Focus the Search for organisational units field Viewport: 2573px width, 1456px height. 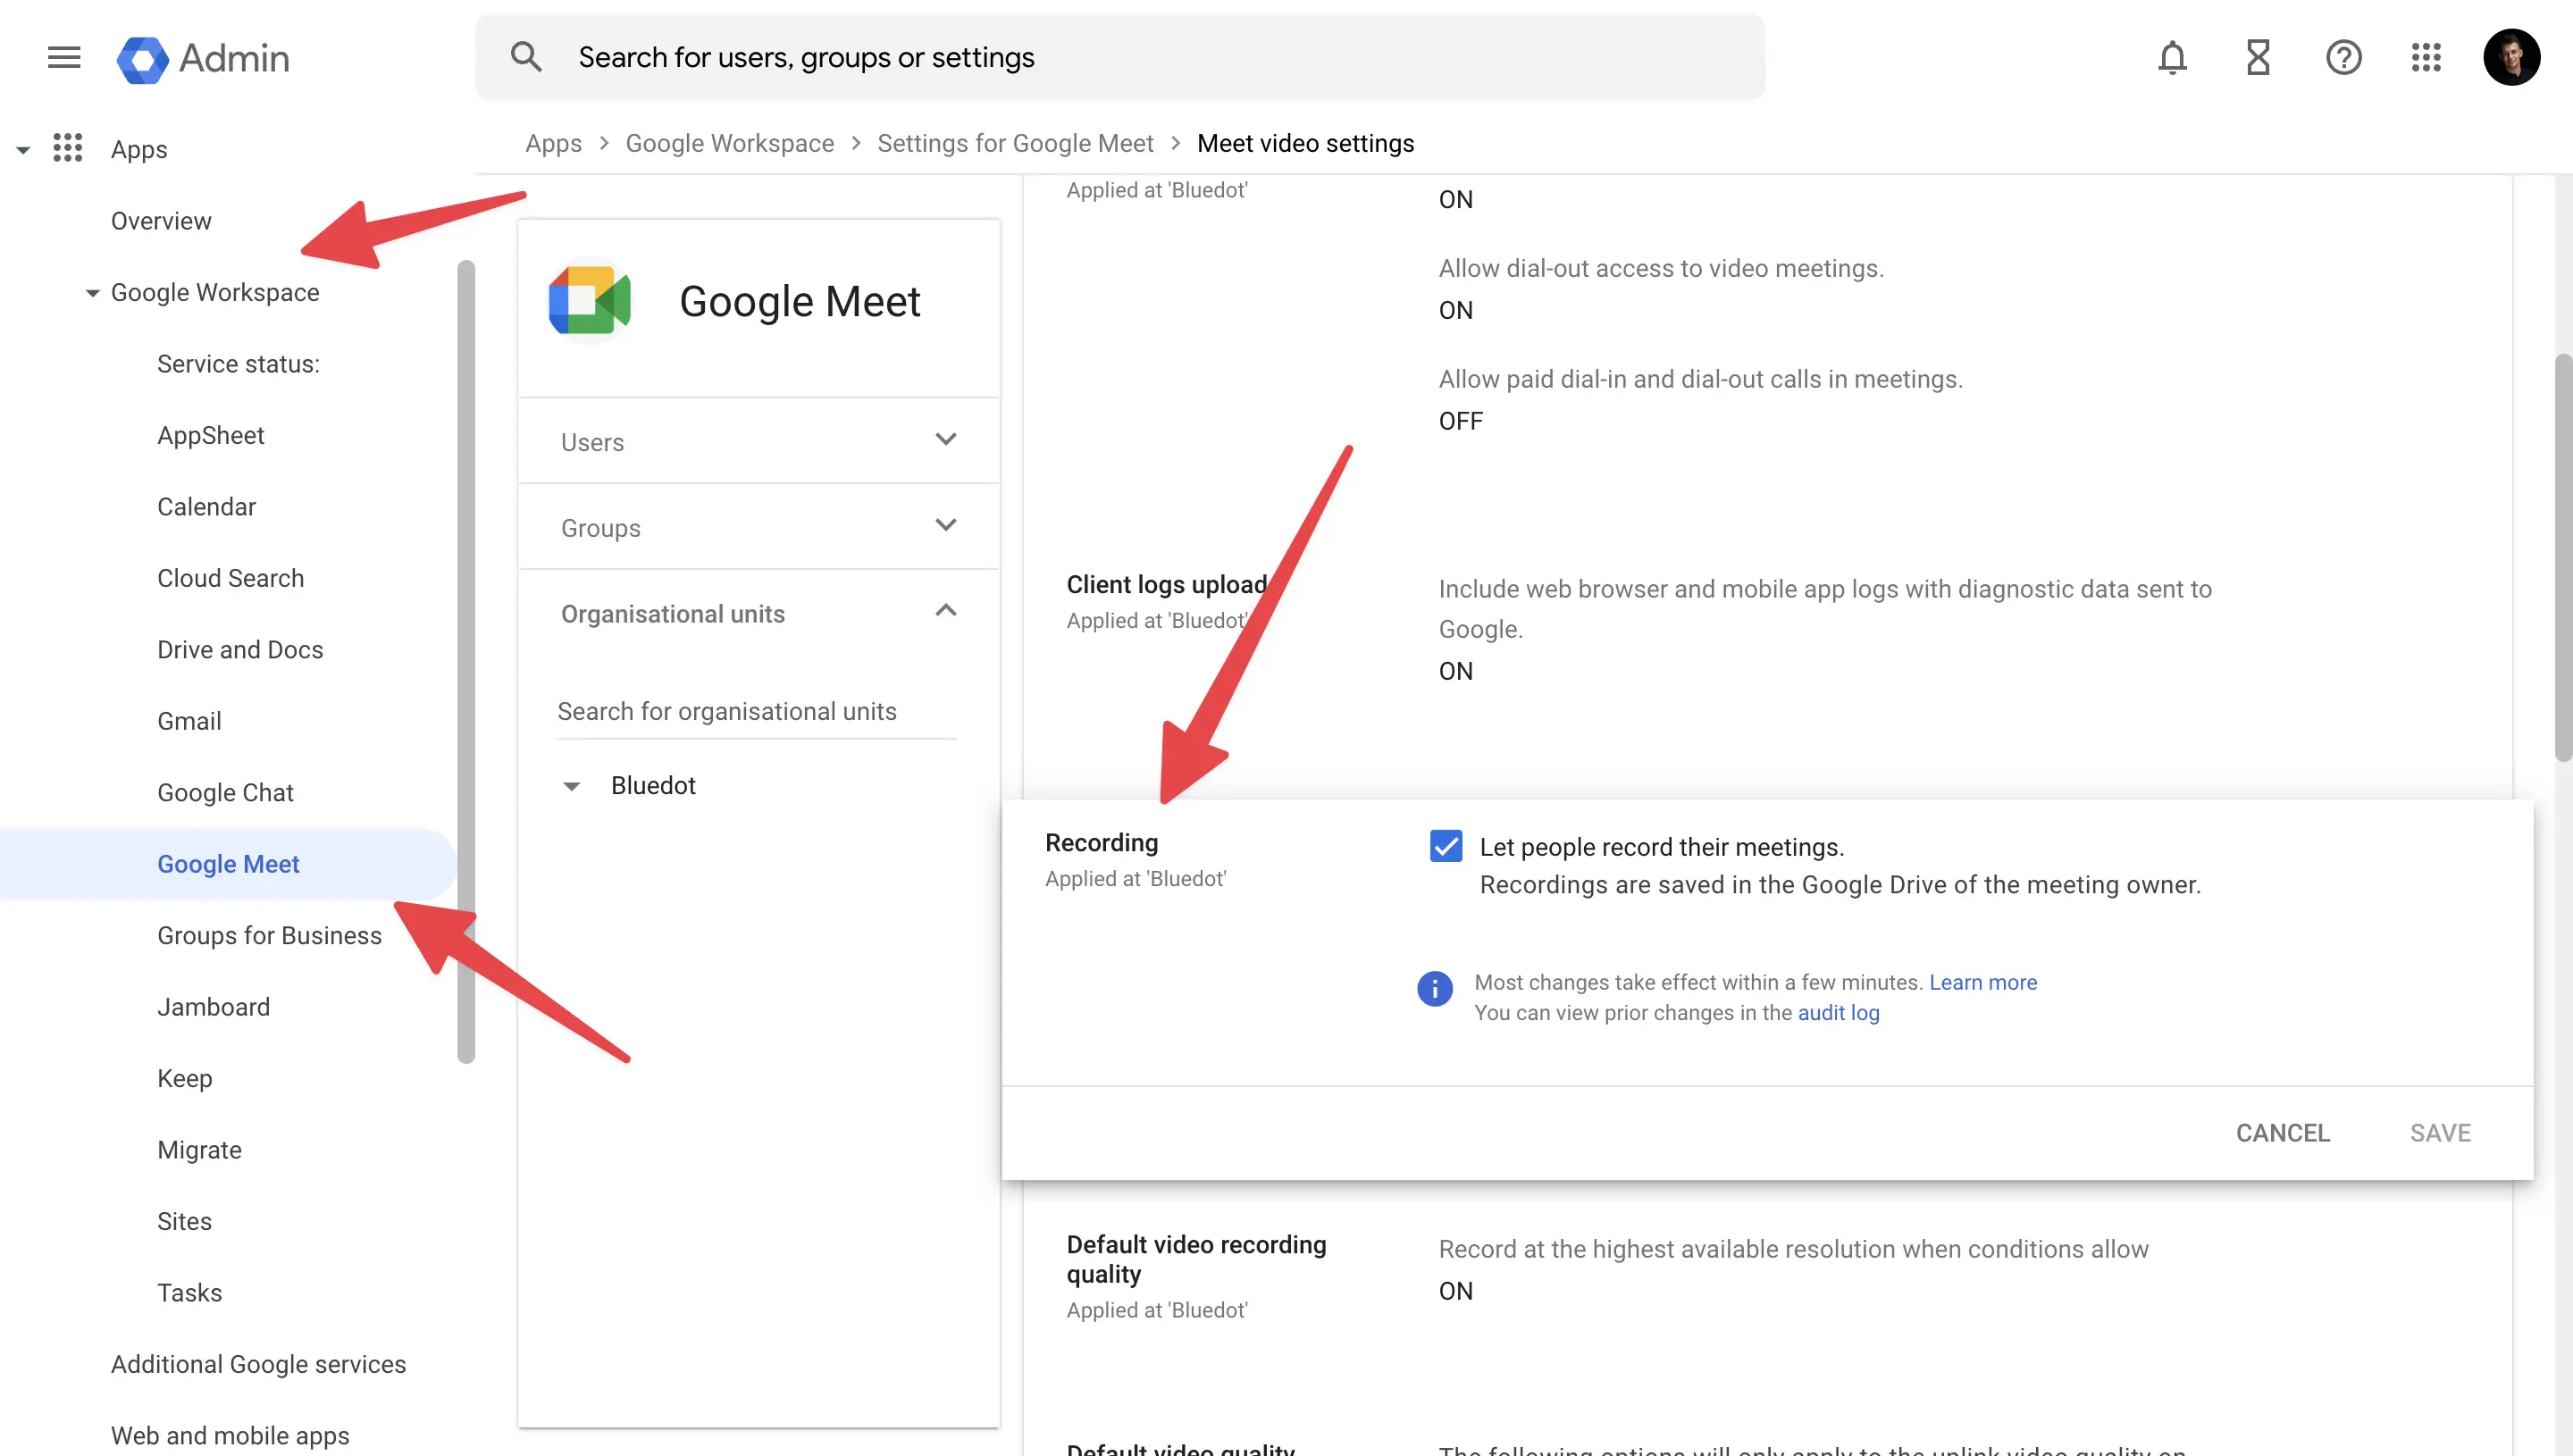(756, 712)
